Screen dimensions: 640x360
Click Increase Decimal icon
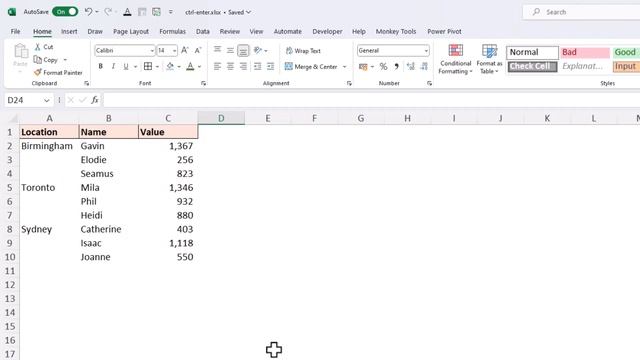(x=411, y=67)
